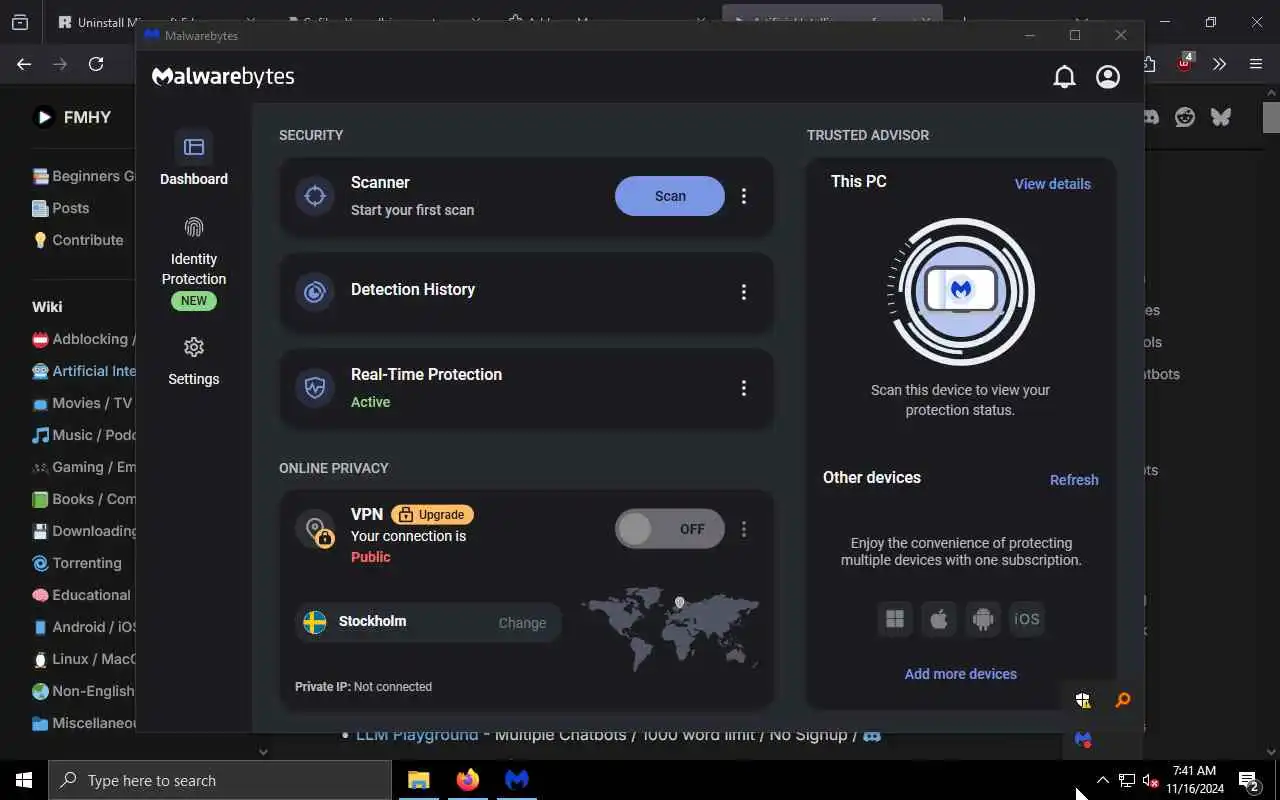The image size is (1280, 800).
Task: Click the Real-Time Protection Active status
Action: pos(370,402)
